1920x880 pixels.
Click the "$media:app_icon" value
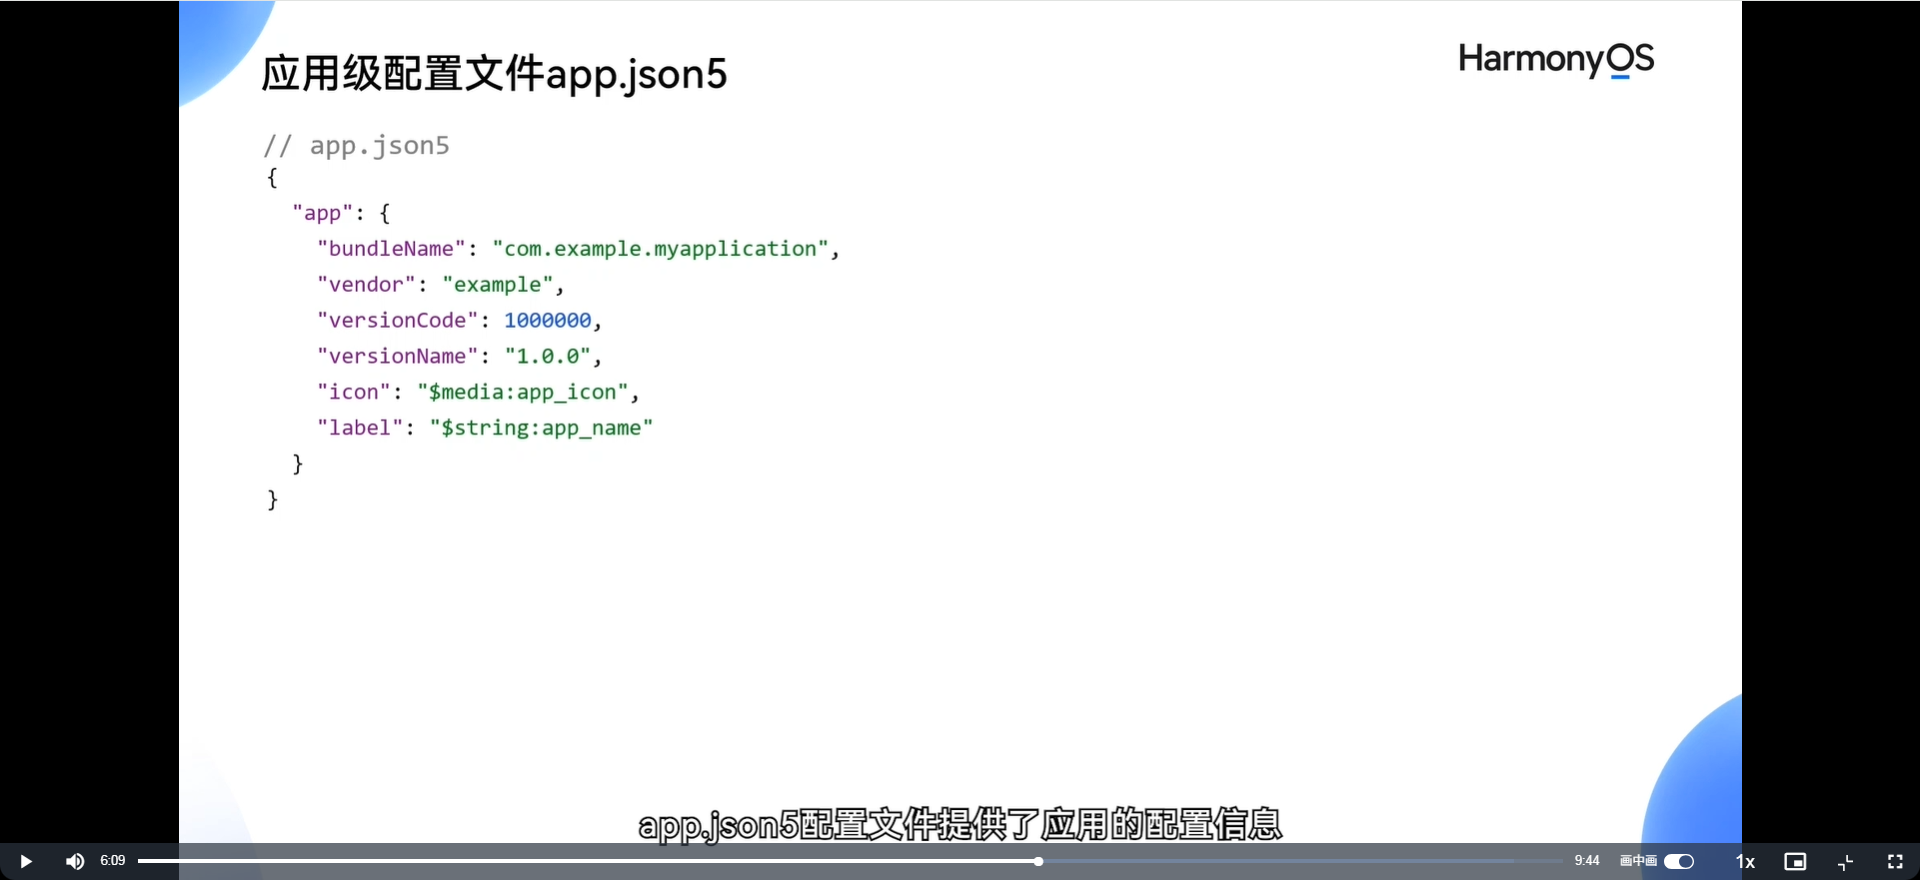[522, 392]
